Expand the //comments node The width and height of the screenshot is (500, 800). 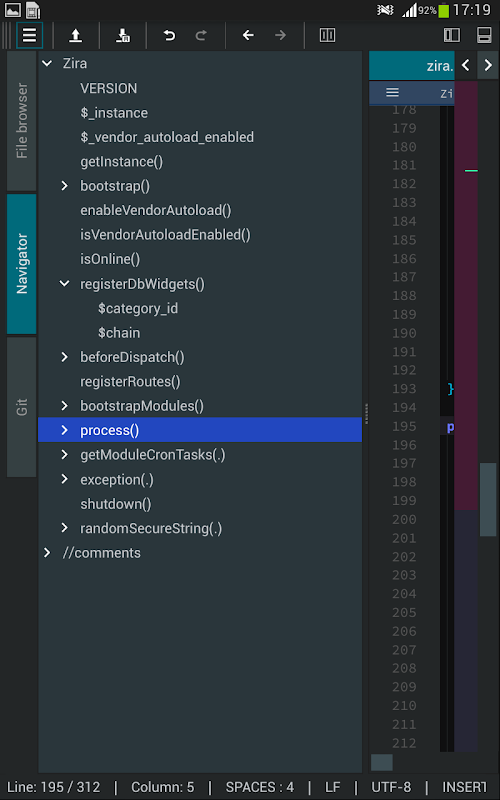pyautogui.click(x=47, y=553)
